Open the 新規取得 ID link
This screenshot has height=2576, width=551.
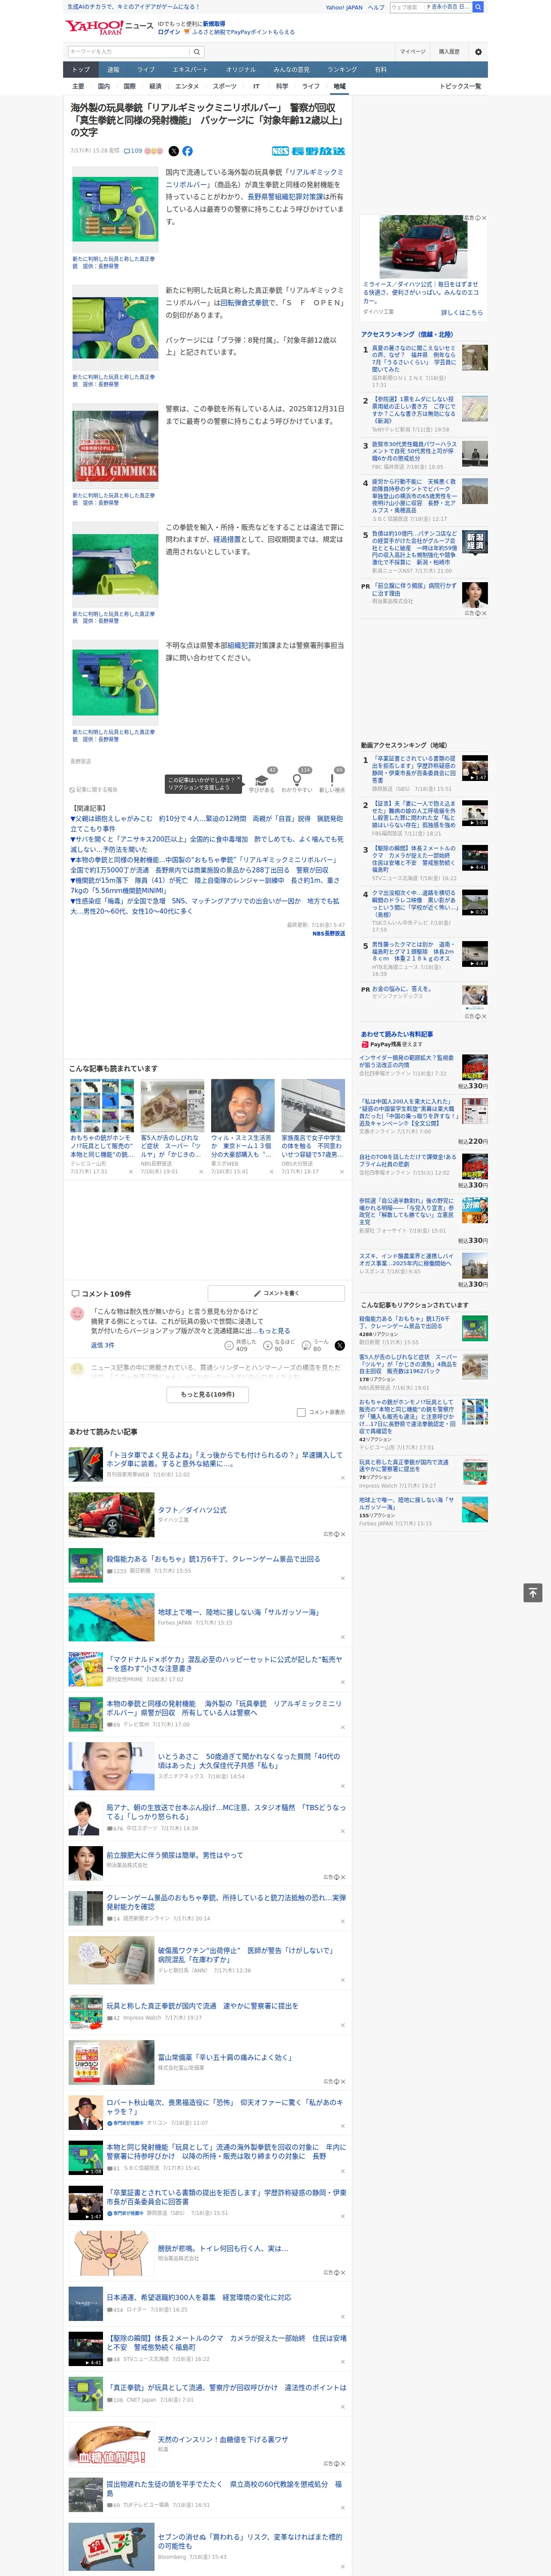(x=214, y=24)
